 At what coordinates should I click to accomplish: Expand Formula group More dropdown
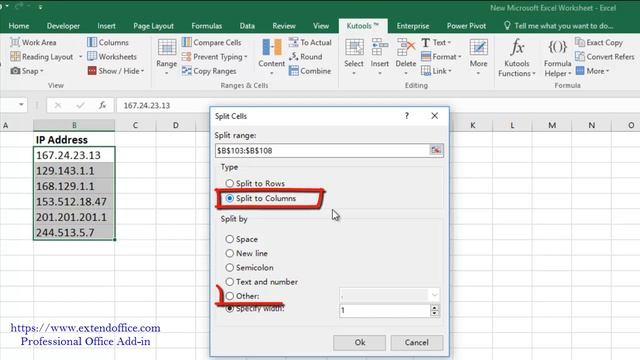point(592,71)
